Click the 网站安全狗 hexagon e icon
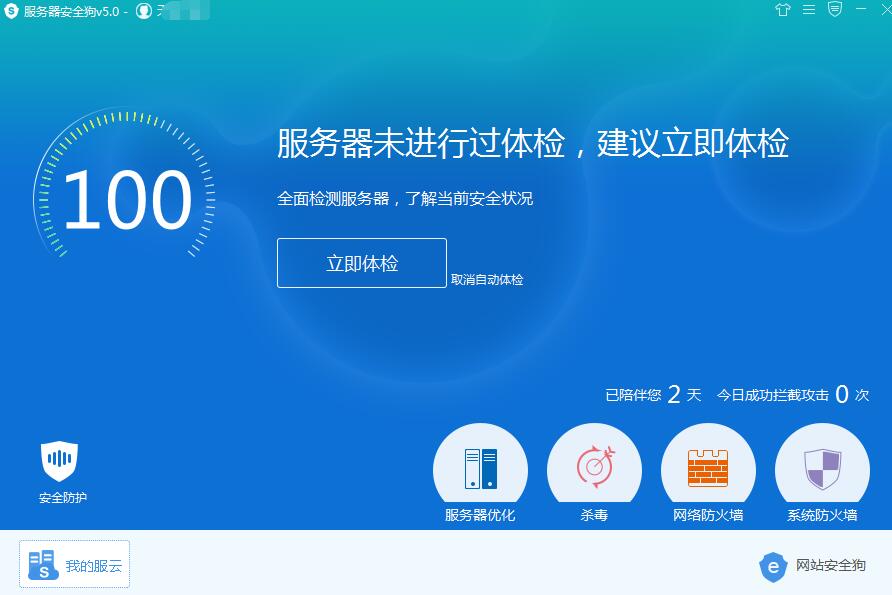 (773, 567)
